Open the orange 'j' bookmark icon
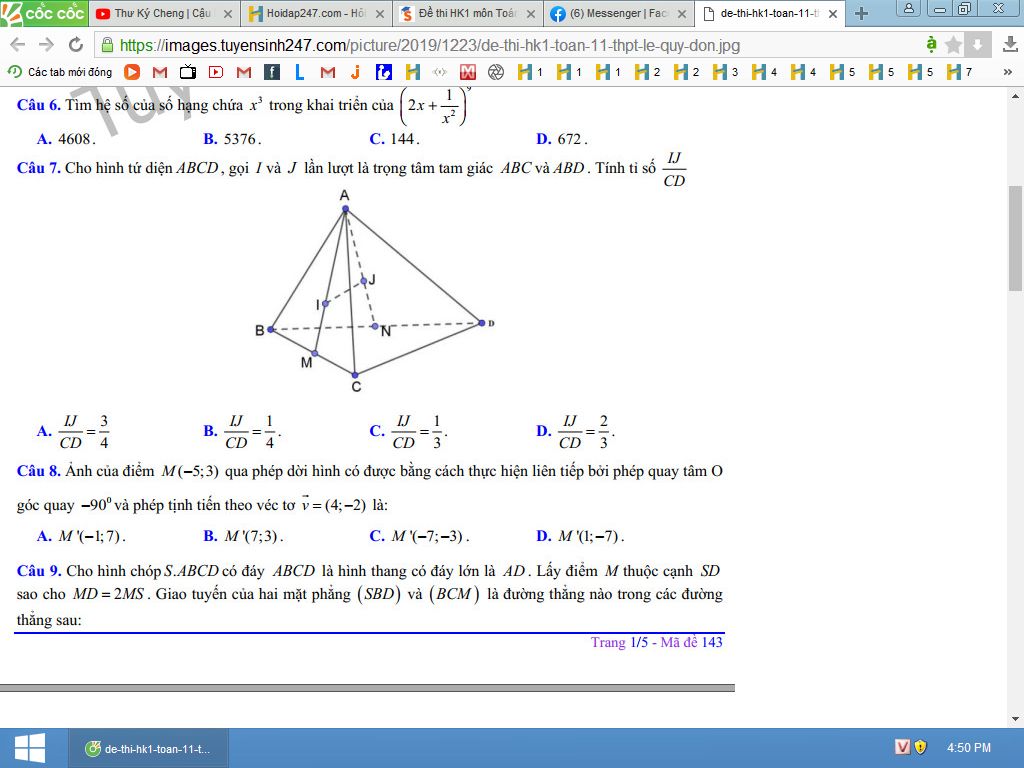The height and width of the screenshot is (768, 1024). click(x=355, y=72)
